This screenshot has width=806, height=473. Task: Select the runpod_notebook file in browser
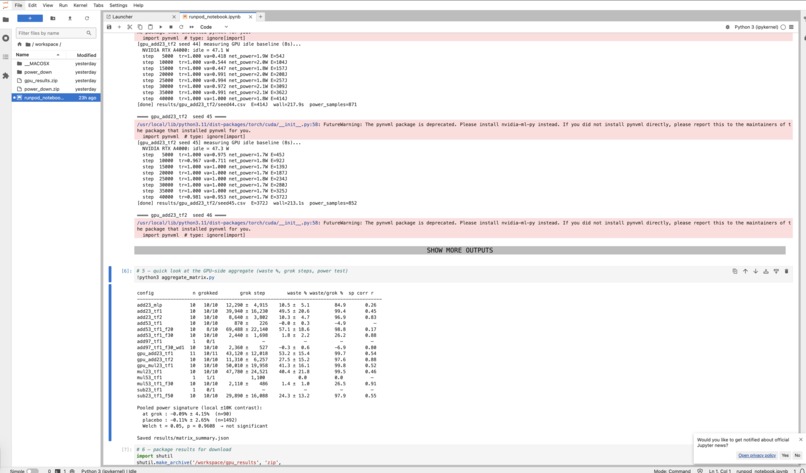(x=57, y=98)
